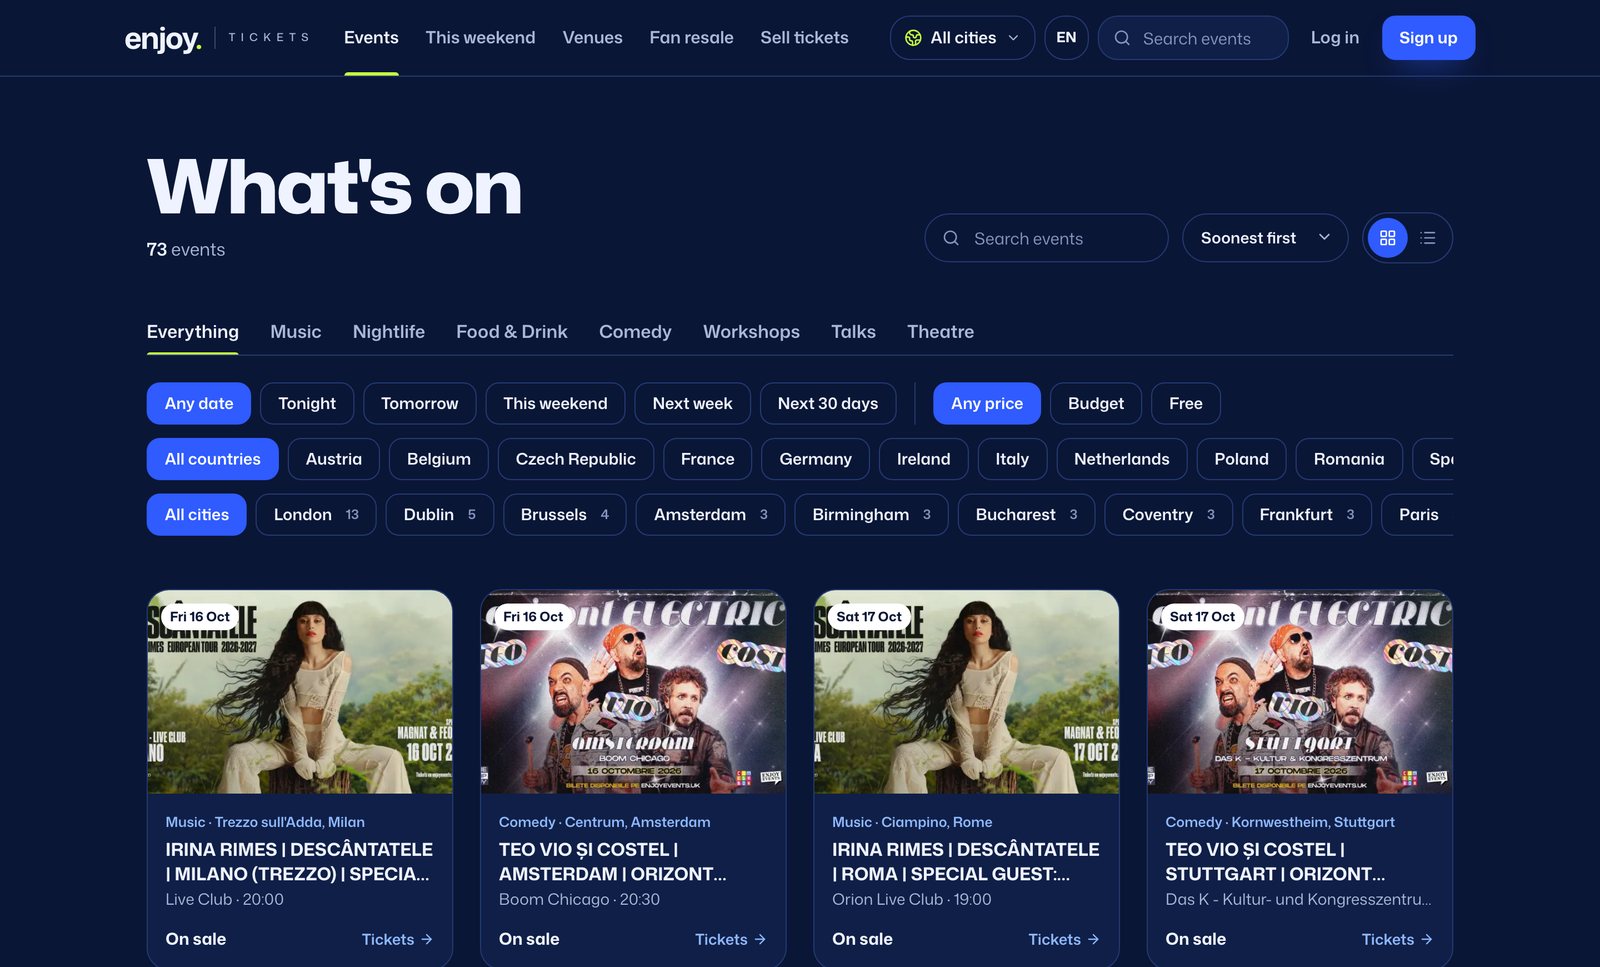The image size is (1600, 967).
Task: Select the Free price filter
Action: (x=1185, y=403)
